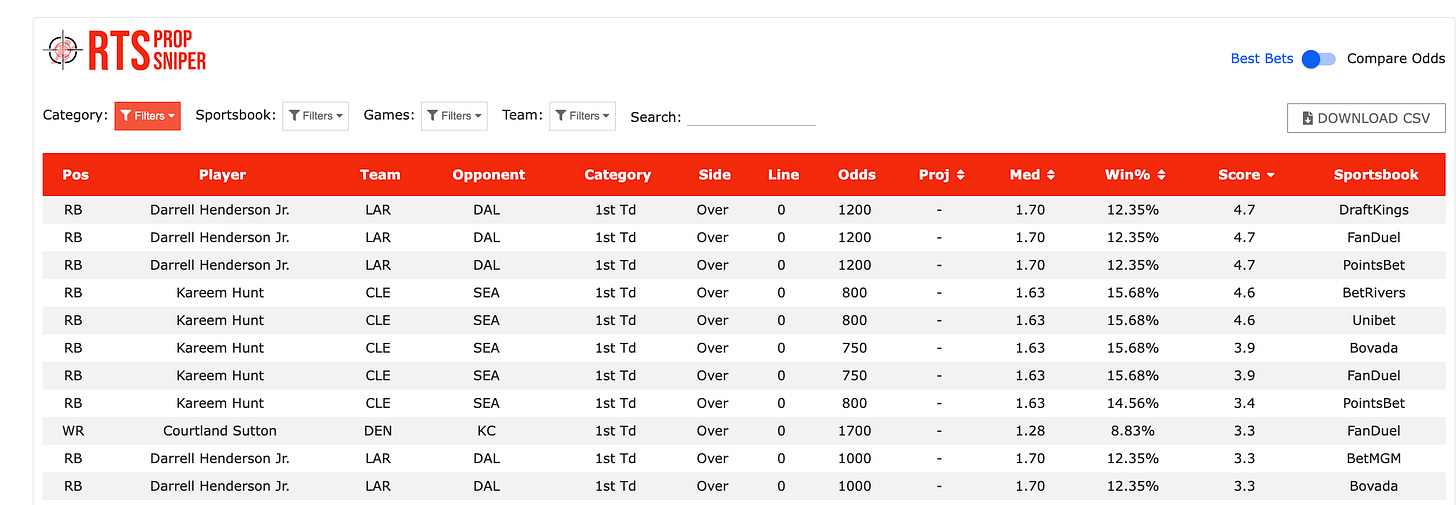1456x505 pixels.
Task: Click Kareem Hunt in the BetRivers row
Action: coord(220,293)
